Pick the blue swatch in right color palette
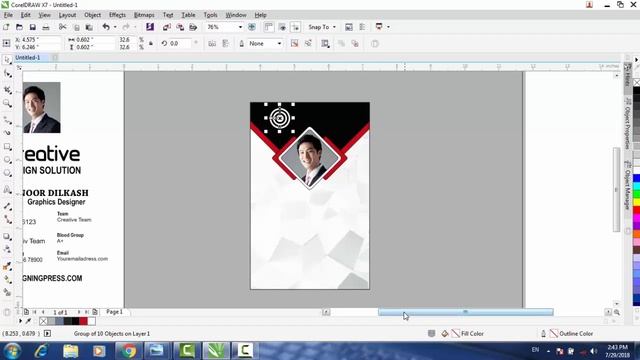The height and width of the screenshot is (360, 640). (x=636, y=178)
